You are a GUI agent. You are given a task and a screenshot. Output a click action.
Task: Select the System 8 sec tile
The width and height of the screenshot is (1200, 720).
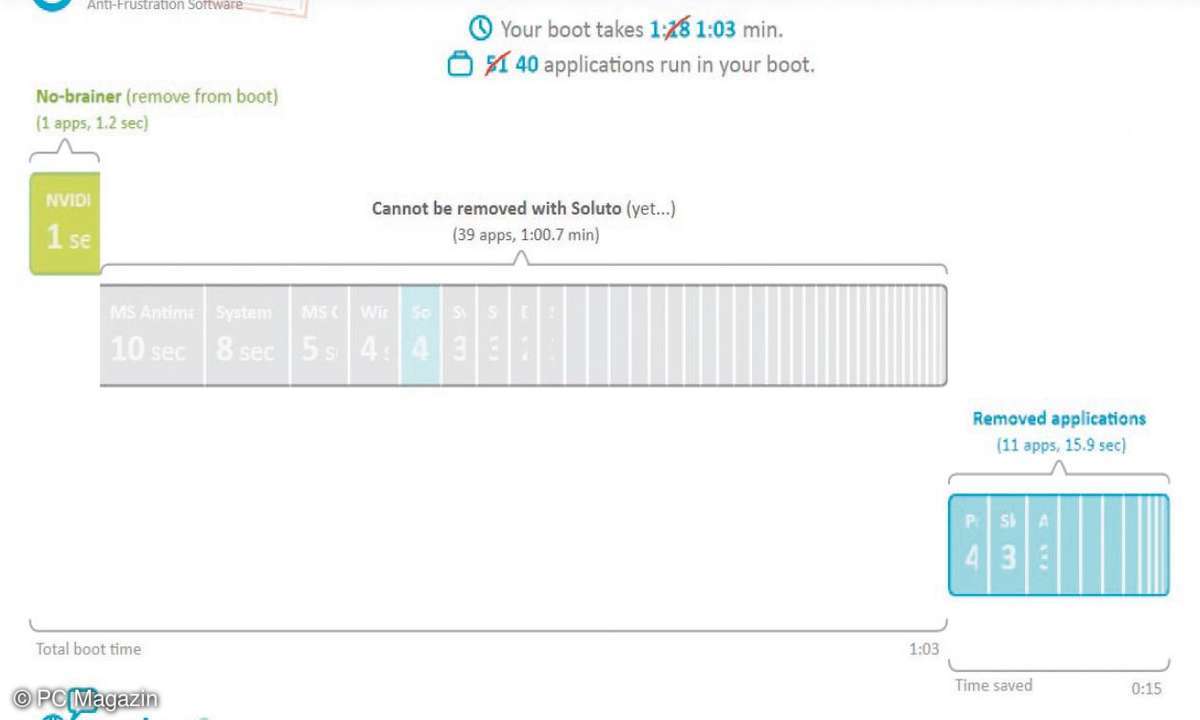(247, 335)
